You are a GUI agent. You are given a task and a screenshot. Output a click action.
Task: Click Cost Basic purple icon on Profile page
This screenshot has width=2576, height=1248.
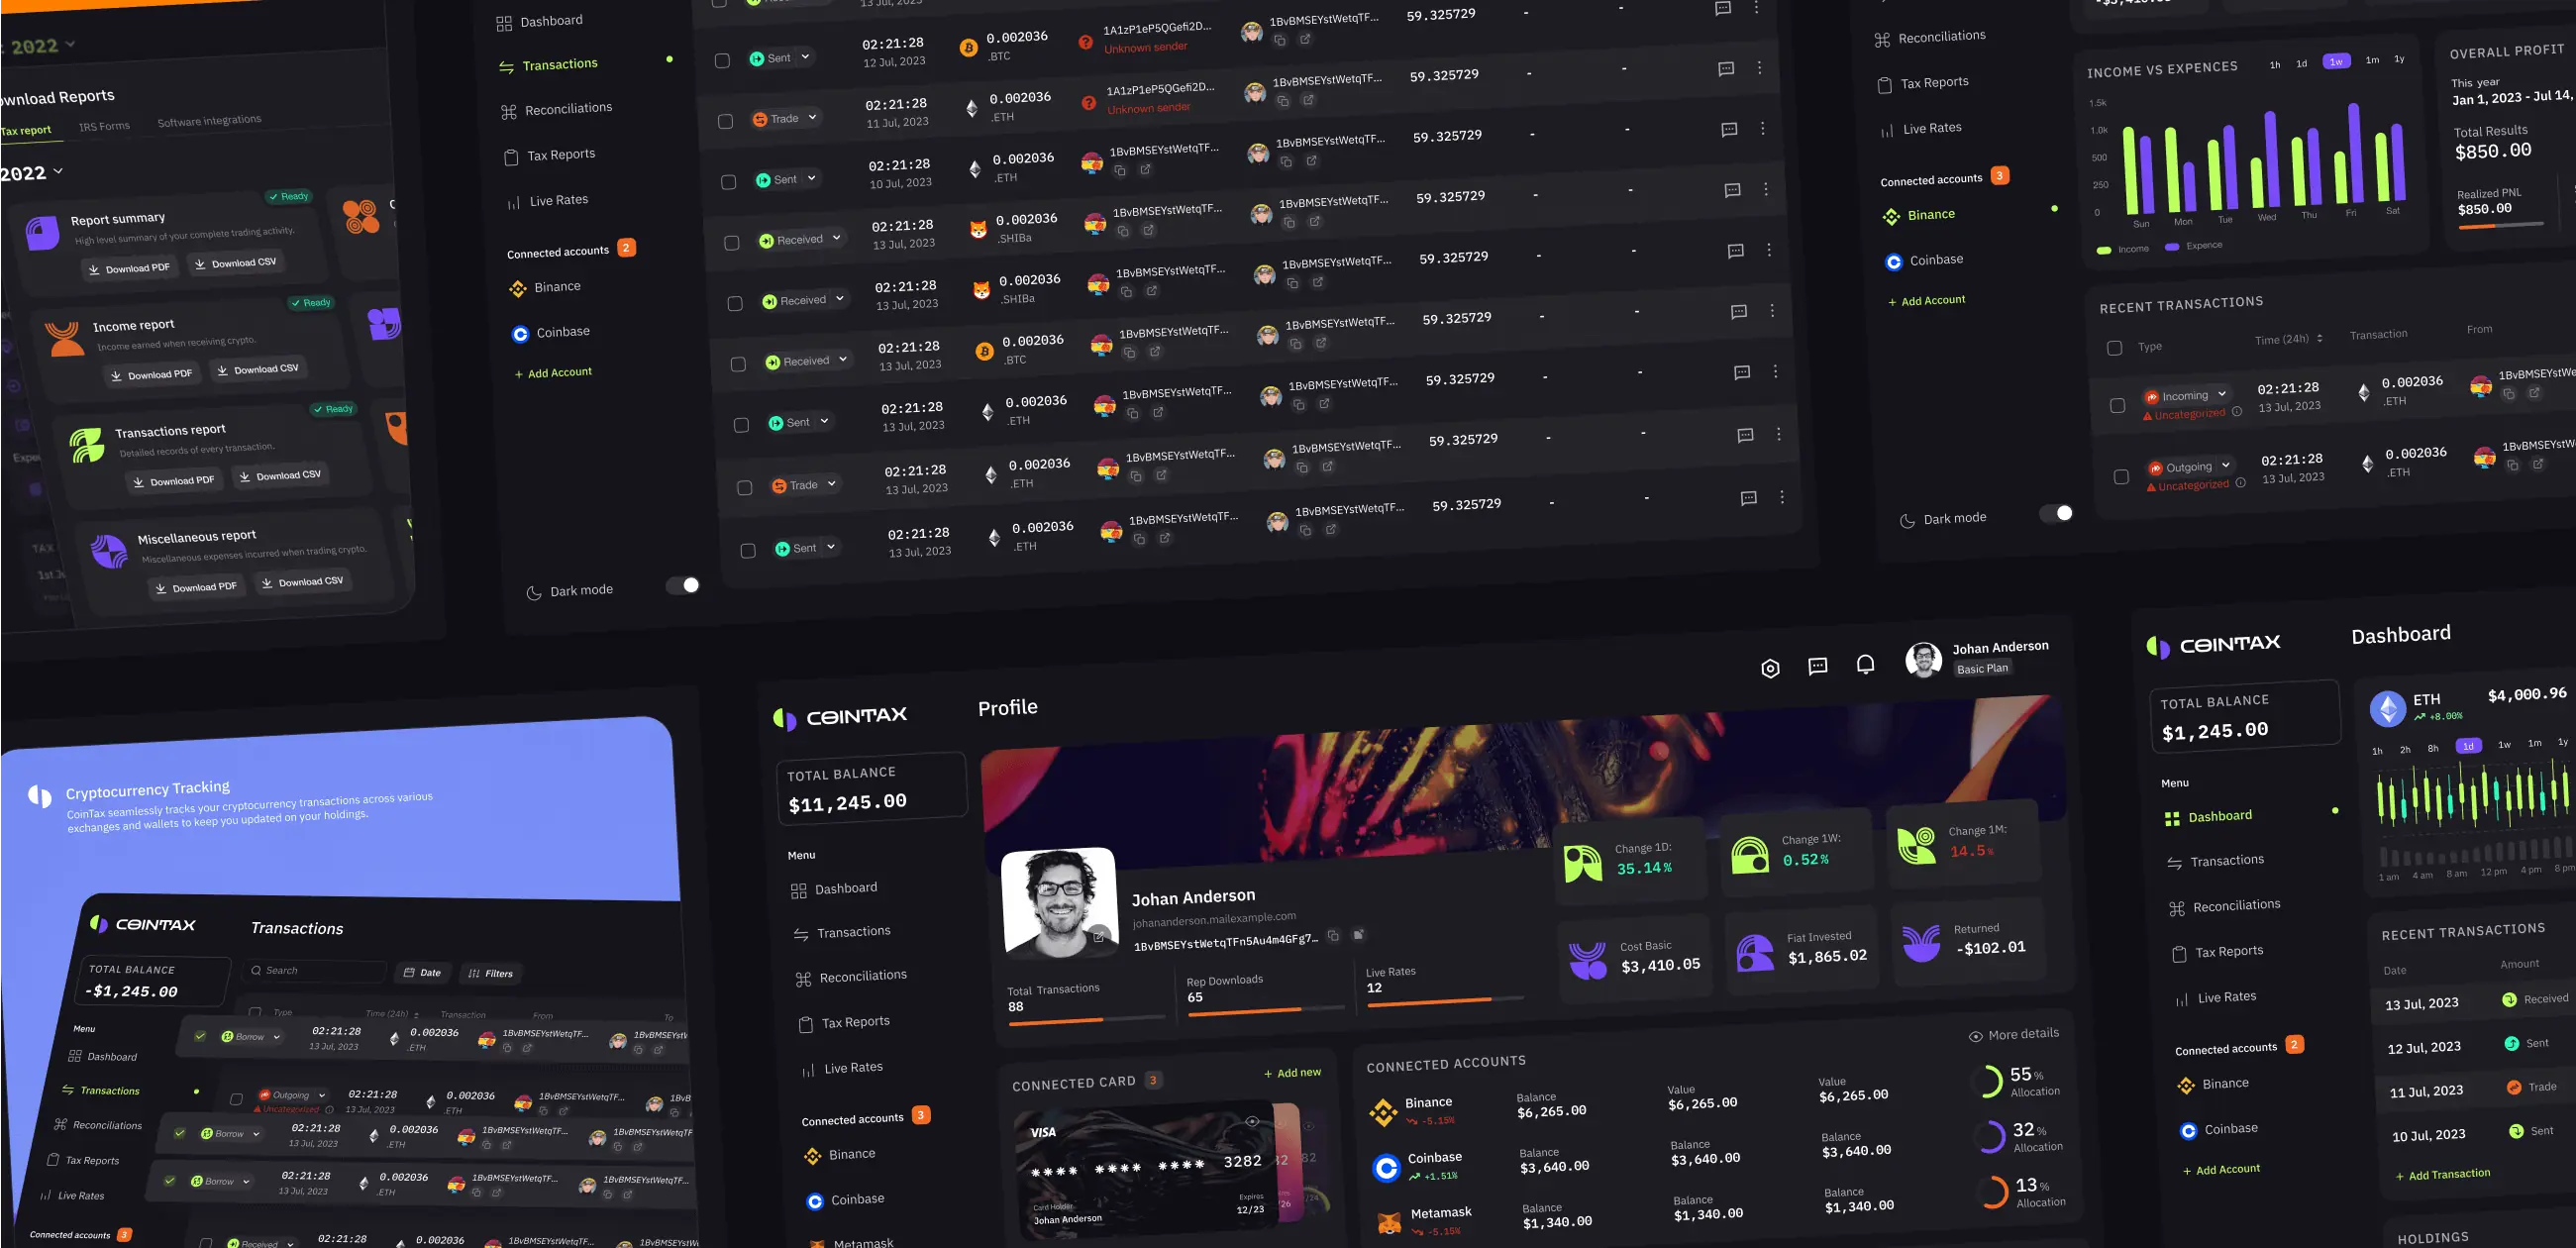pyautogui.click(x=1588, y=961)
